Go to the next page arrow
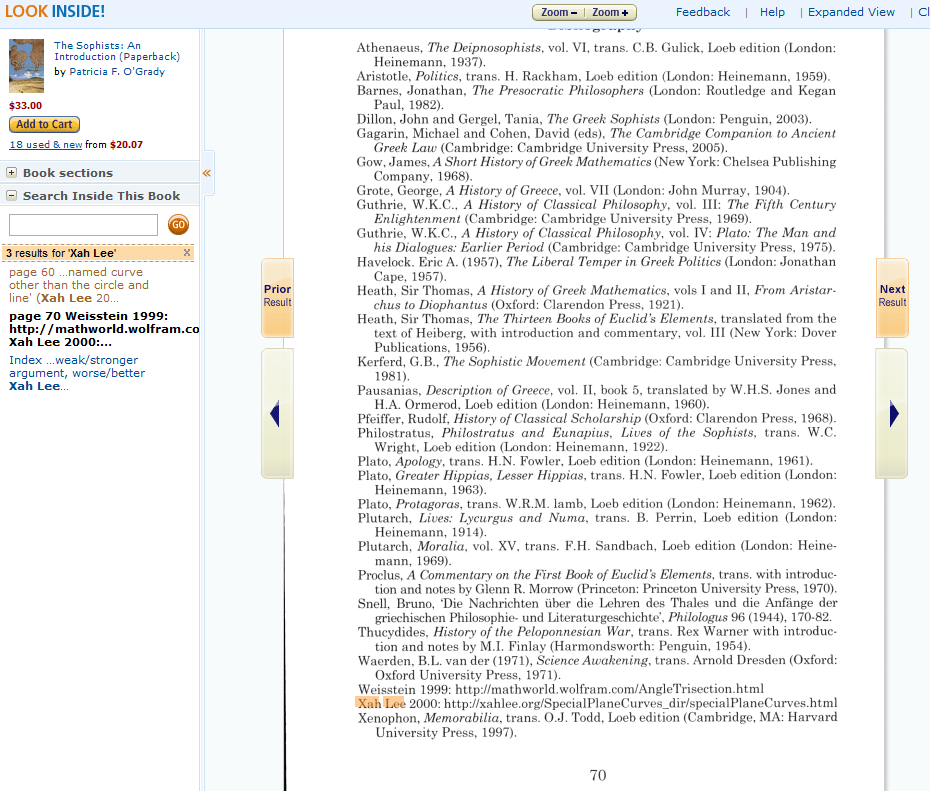The height and width of the screenshot is (791, 930). (x=892, y=414)
